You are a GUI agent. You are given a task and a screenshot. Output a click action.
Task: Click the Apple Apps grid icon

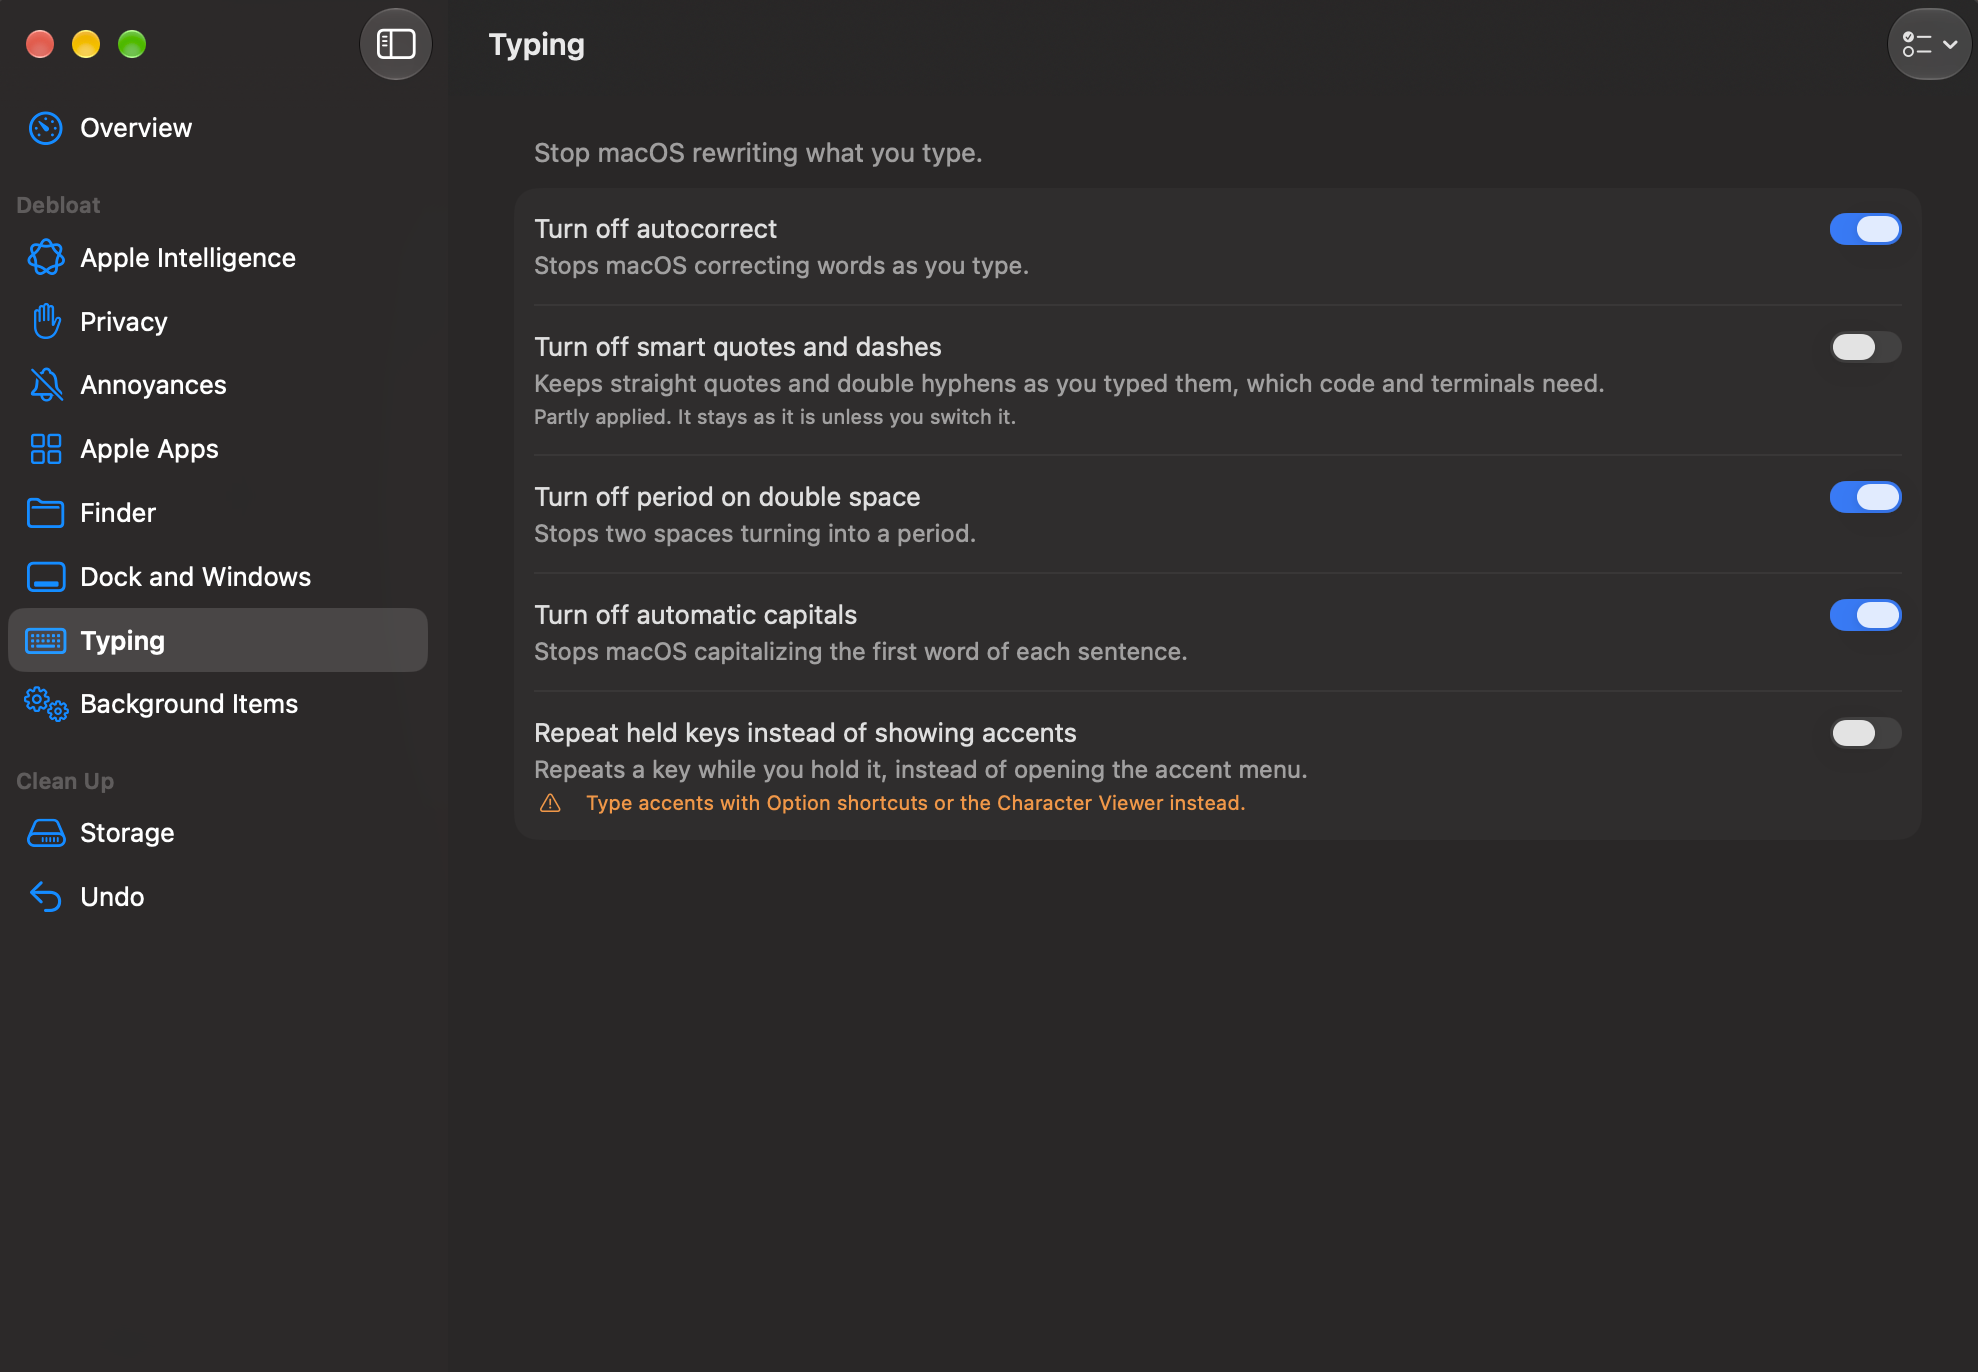[46, 449]
